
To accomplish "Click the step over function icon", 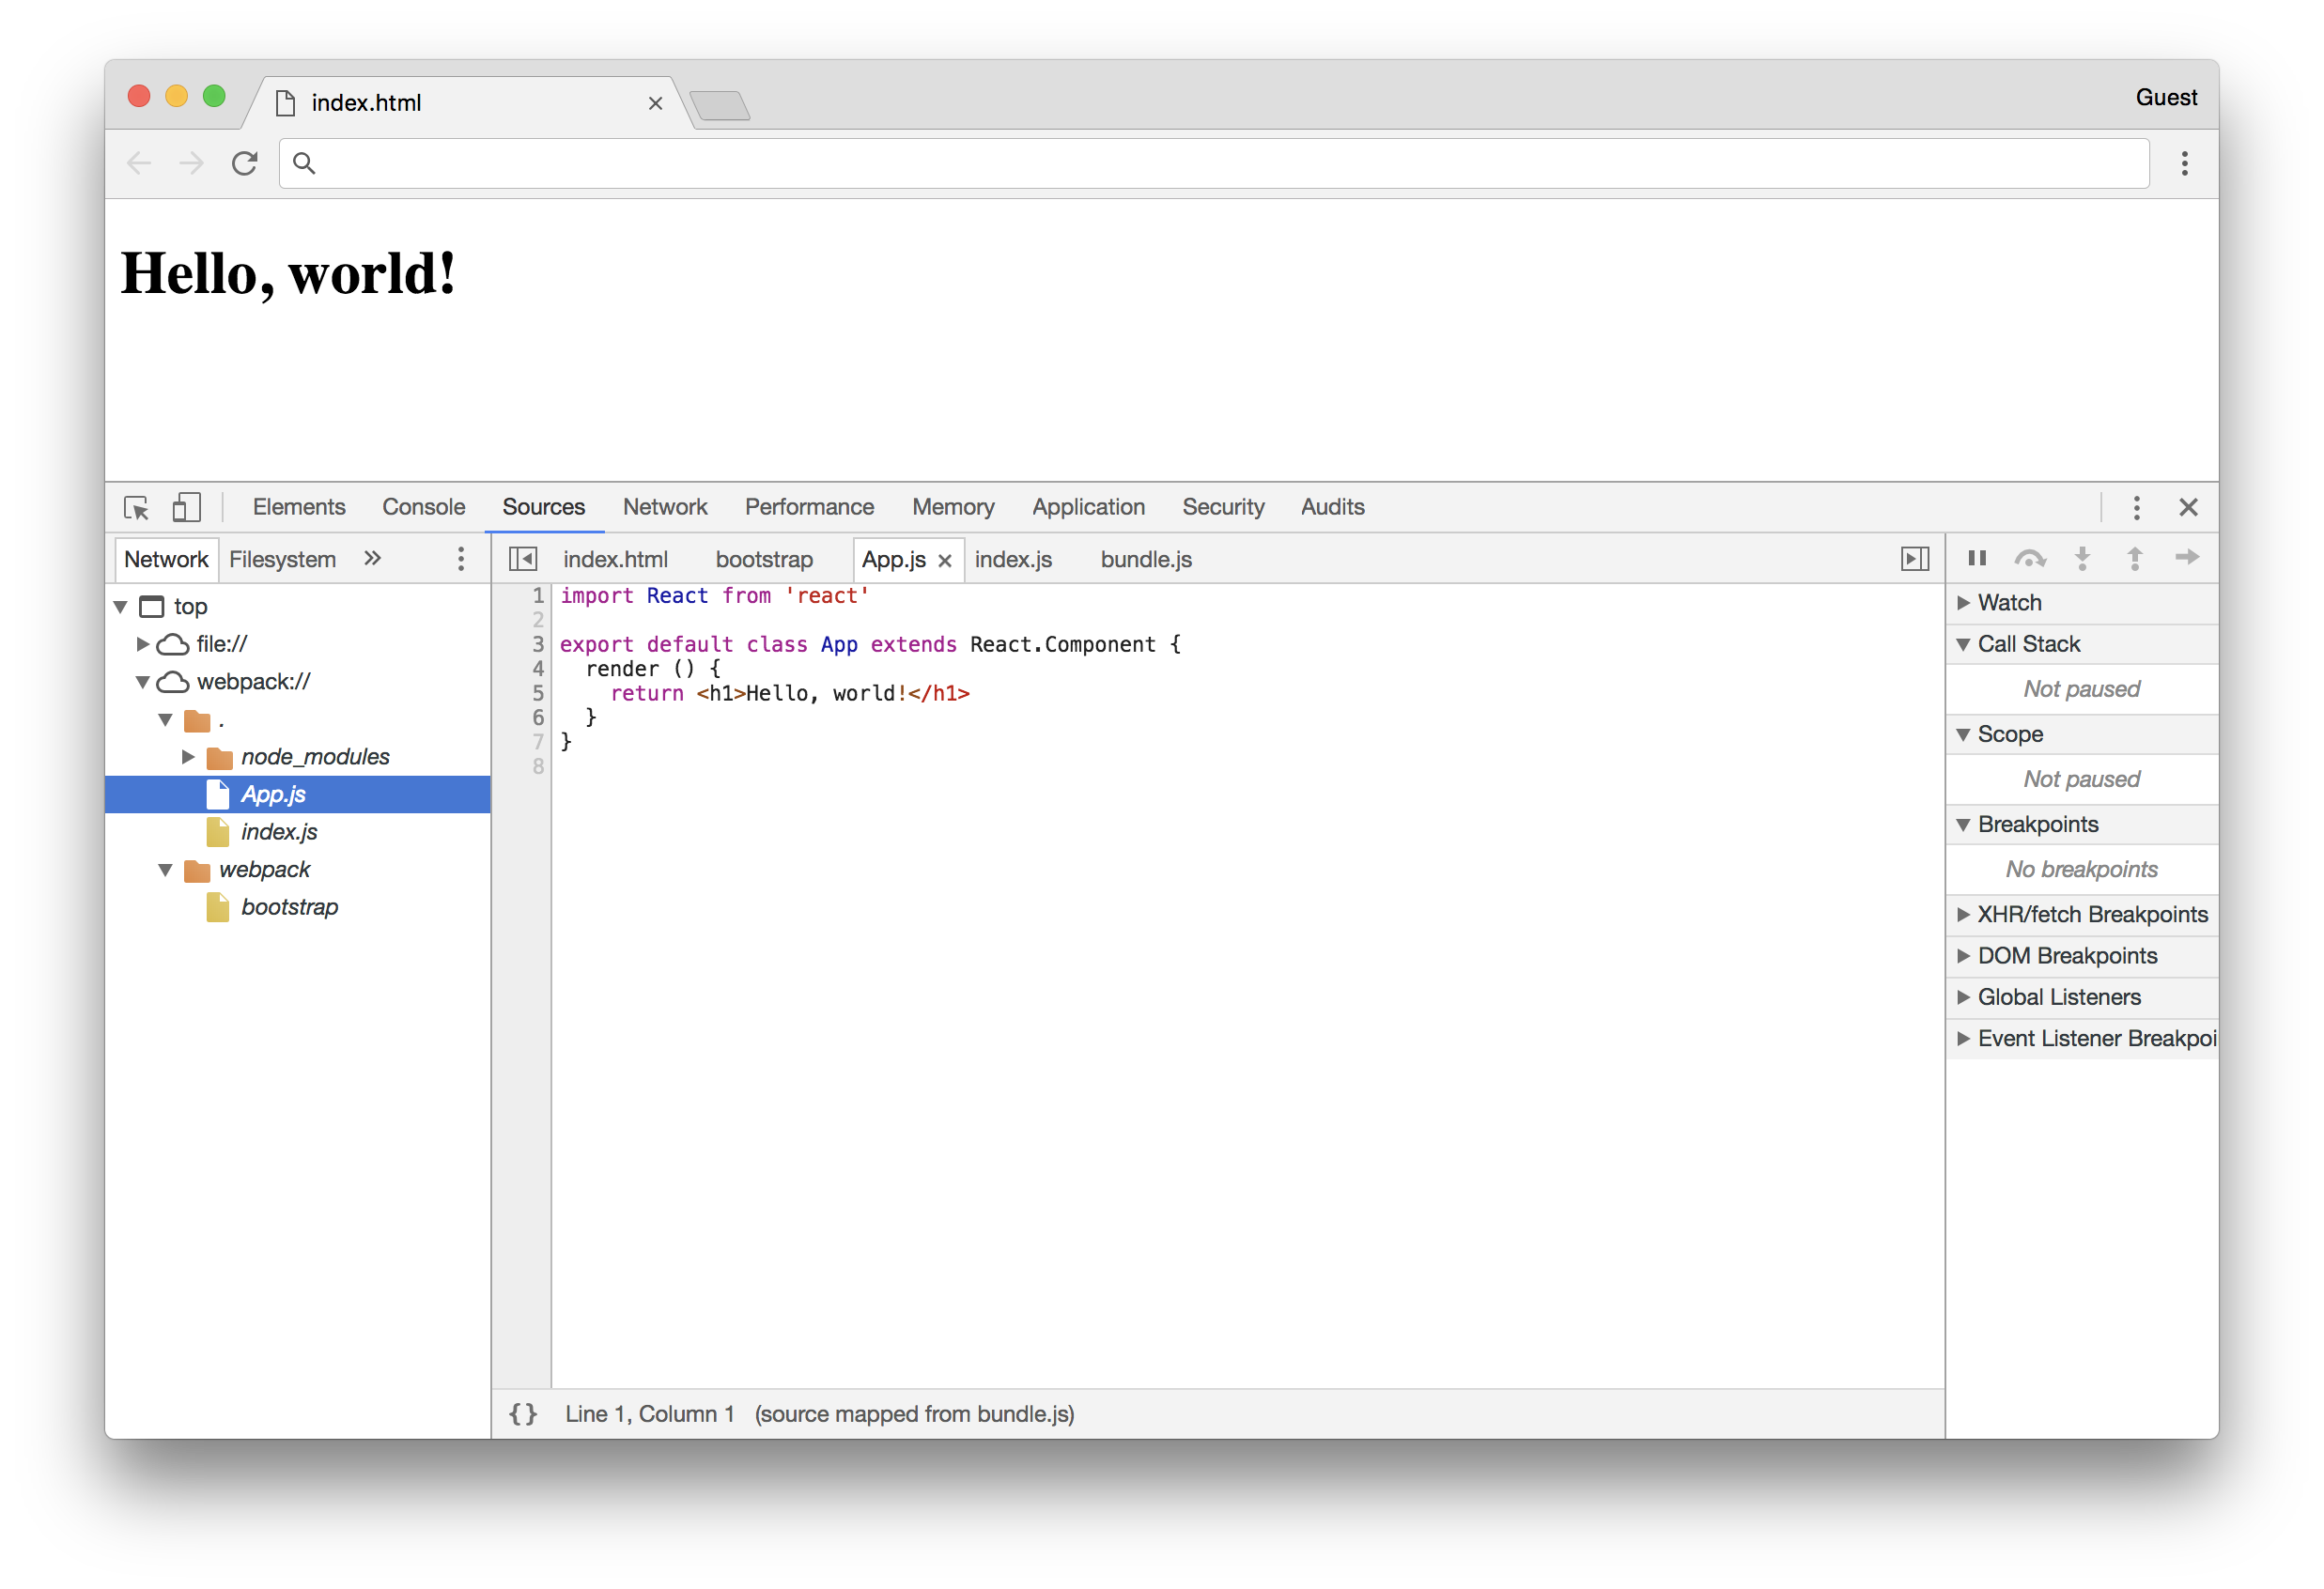I will coord(2030,558).
